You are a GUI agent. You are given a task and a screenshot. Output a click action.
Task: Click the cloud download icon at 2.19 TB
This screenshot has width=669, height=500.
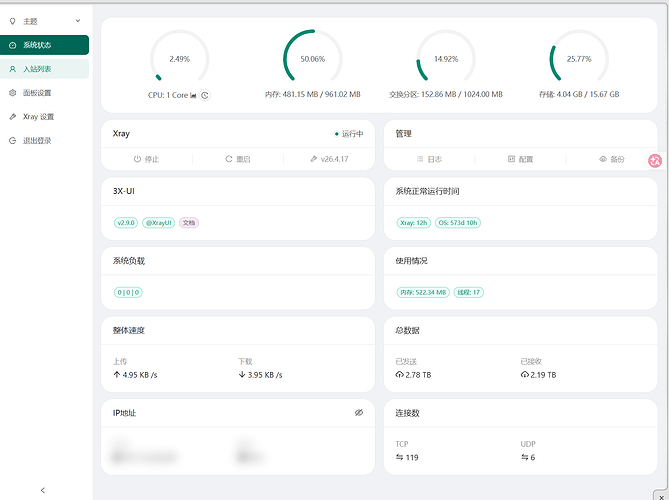525,375
